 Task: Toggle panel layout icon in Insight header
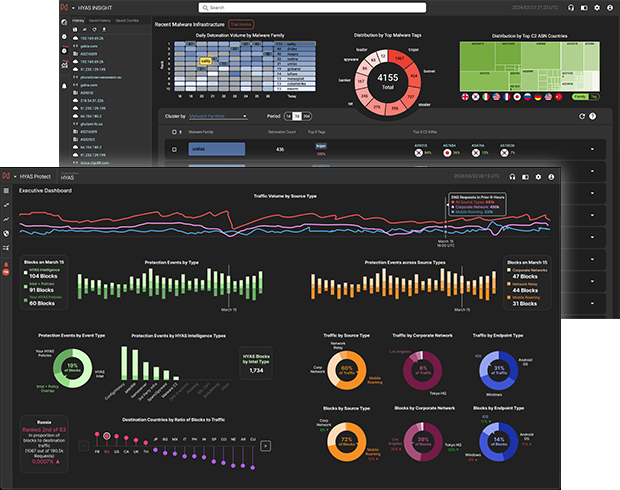coord(584,8)
